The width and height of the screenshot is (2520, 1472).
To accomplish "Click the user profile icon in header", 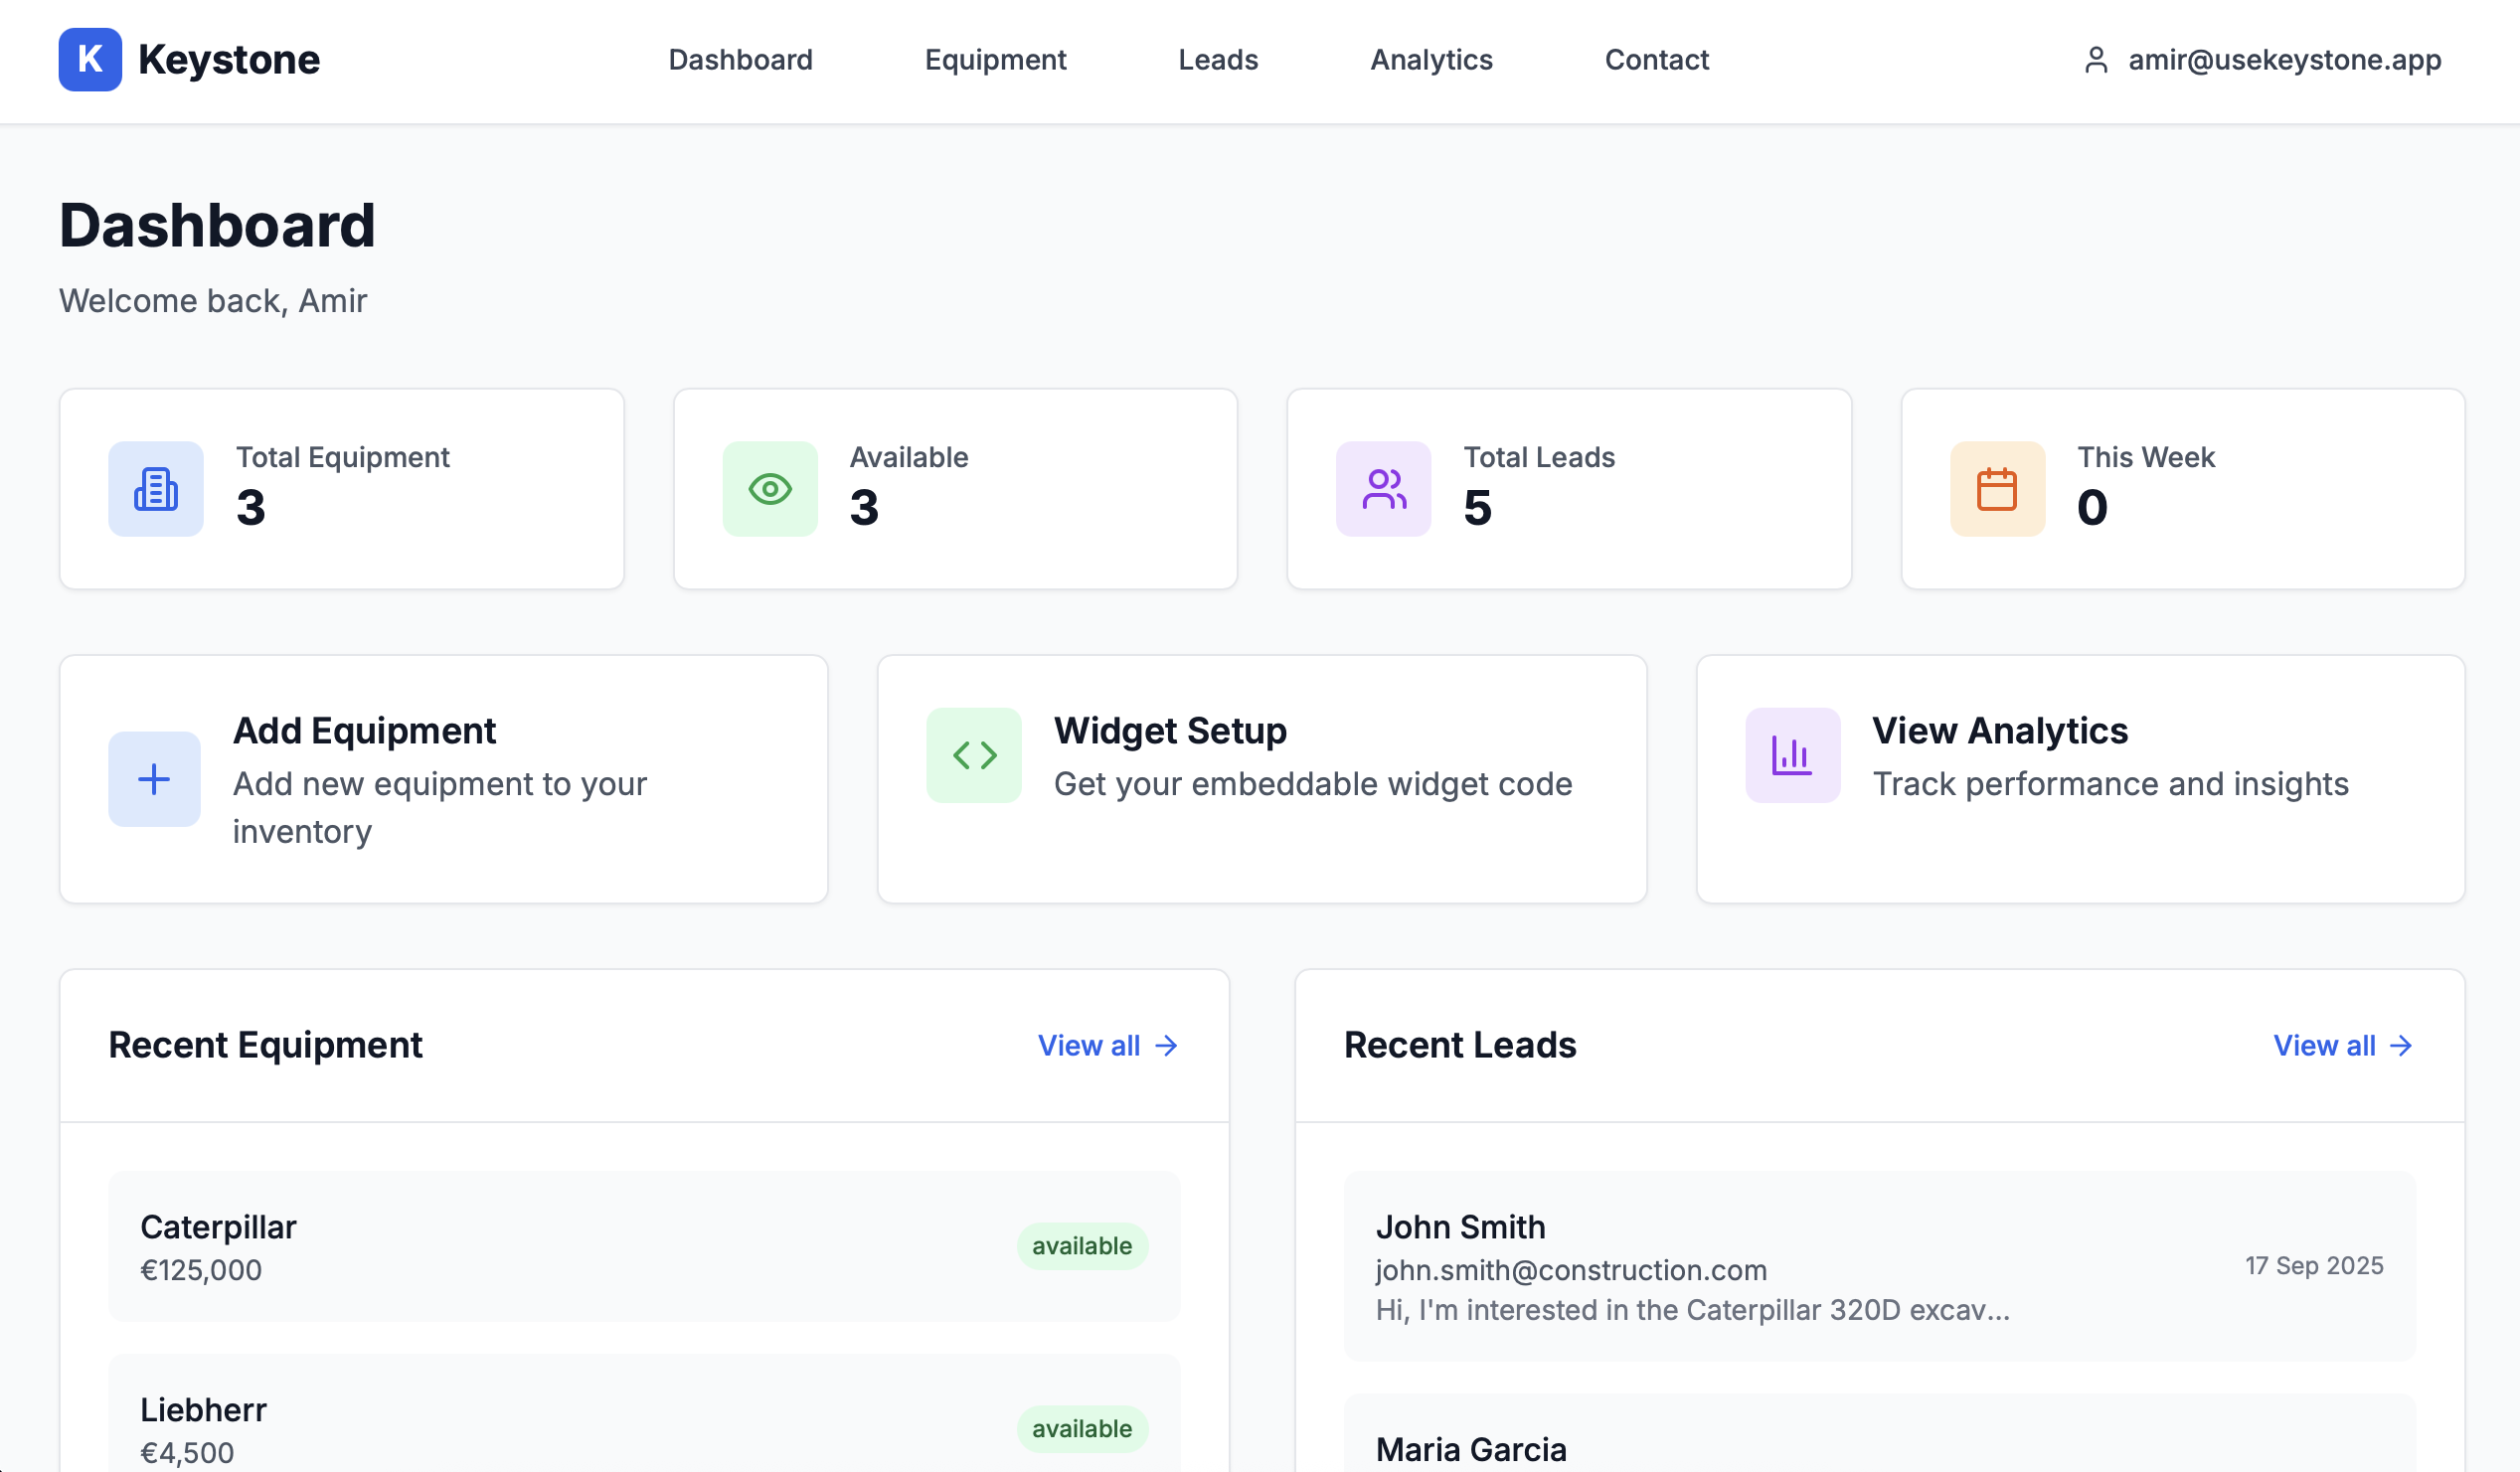I will click(2096, 60).
